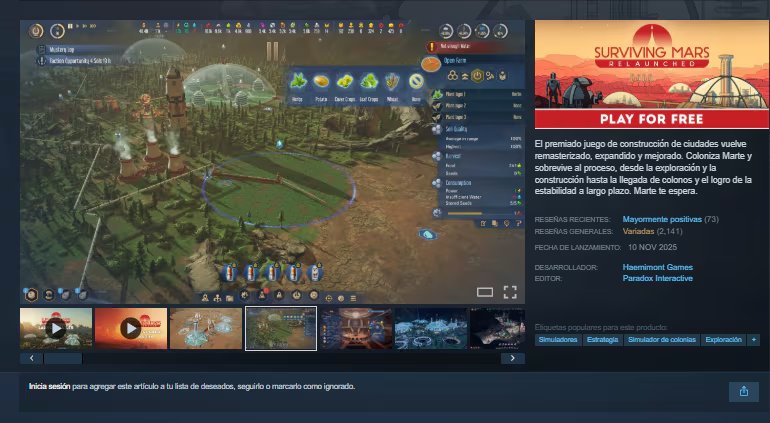The image size is (770, 423).
Task: Click the Inicia sesión link
Action: [49, 387]
